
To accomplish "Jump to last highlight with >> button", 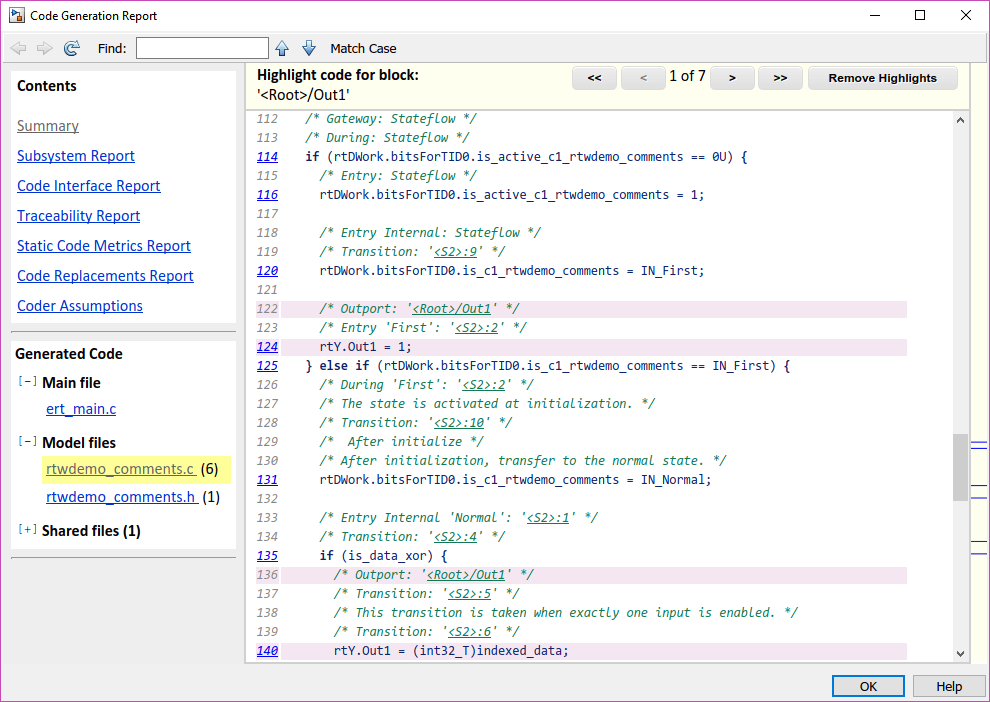I will point(780,78).
